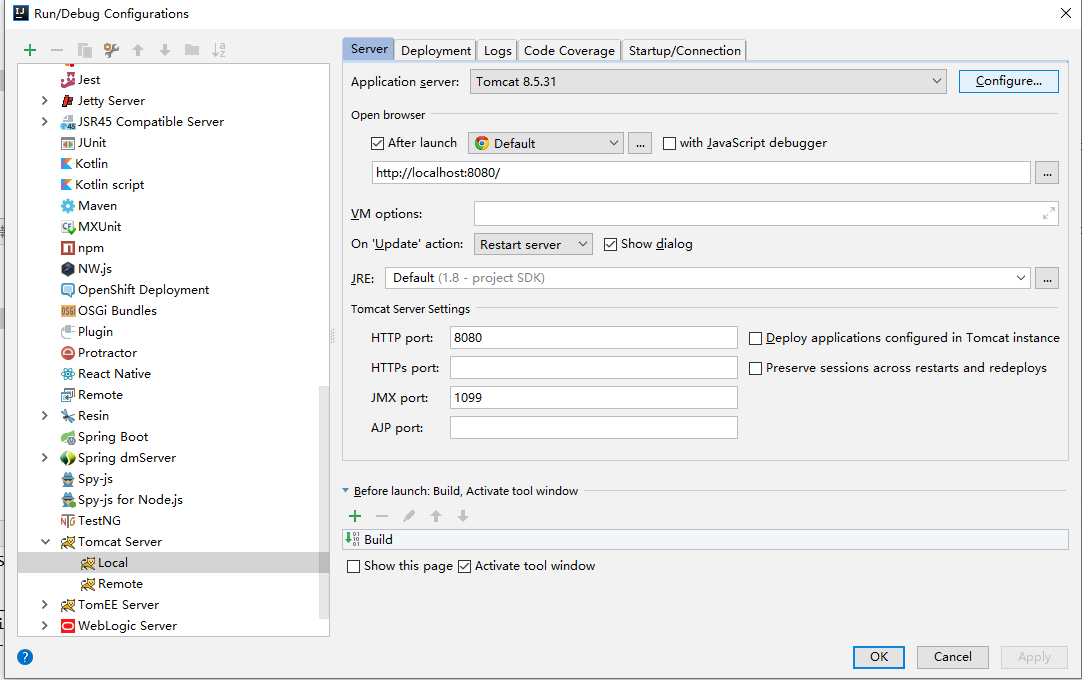
Task: Click the remove configuration minus icon
Action: 57,50
